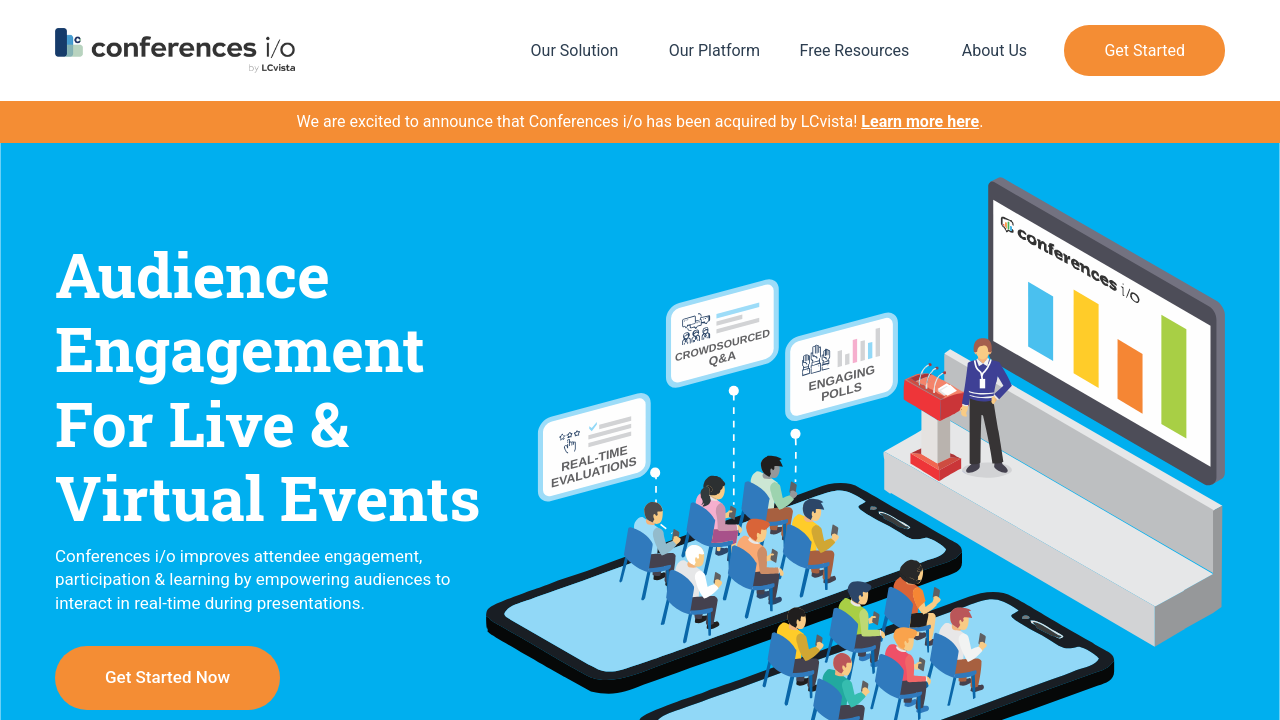
Task: Open the About Us menu
Action: pos(994,51)
